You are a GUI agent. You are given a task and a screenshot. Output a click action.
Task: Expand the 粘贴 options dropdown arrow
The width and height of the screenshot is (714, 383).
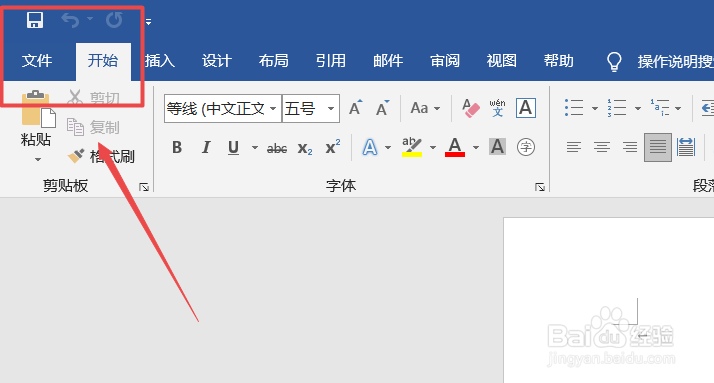tap(38, 159)
